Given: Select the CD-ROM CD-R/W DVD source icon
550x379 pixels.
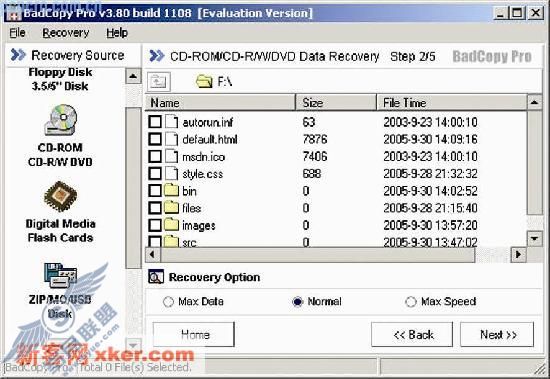Looking at the screenshot, I should 61,120.
